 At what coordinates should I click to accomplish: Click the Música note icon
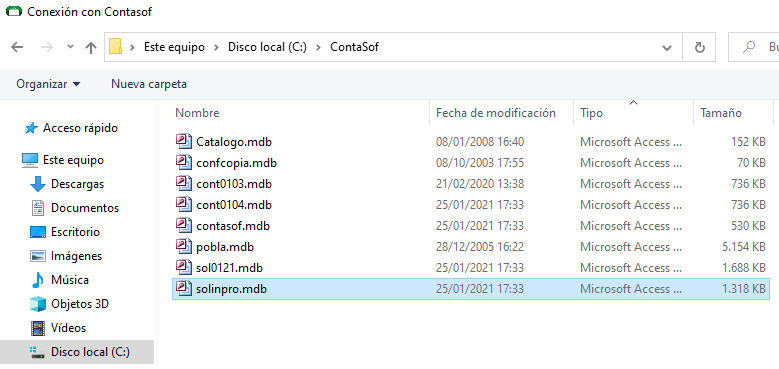38,280
